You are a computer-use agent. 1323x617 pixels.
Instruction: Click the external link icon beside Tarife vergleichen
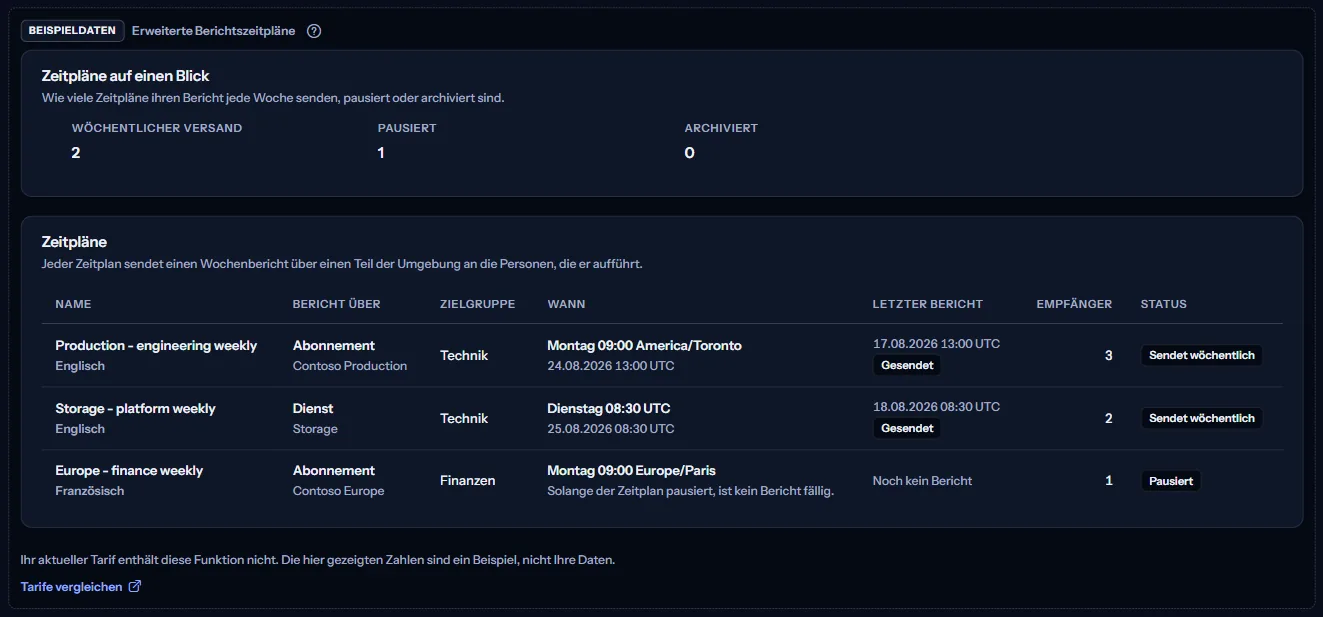click(x=135, y=587)
